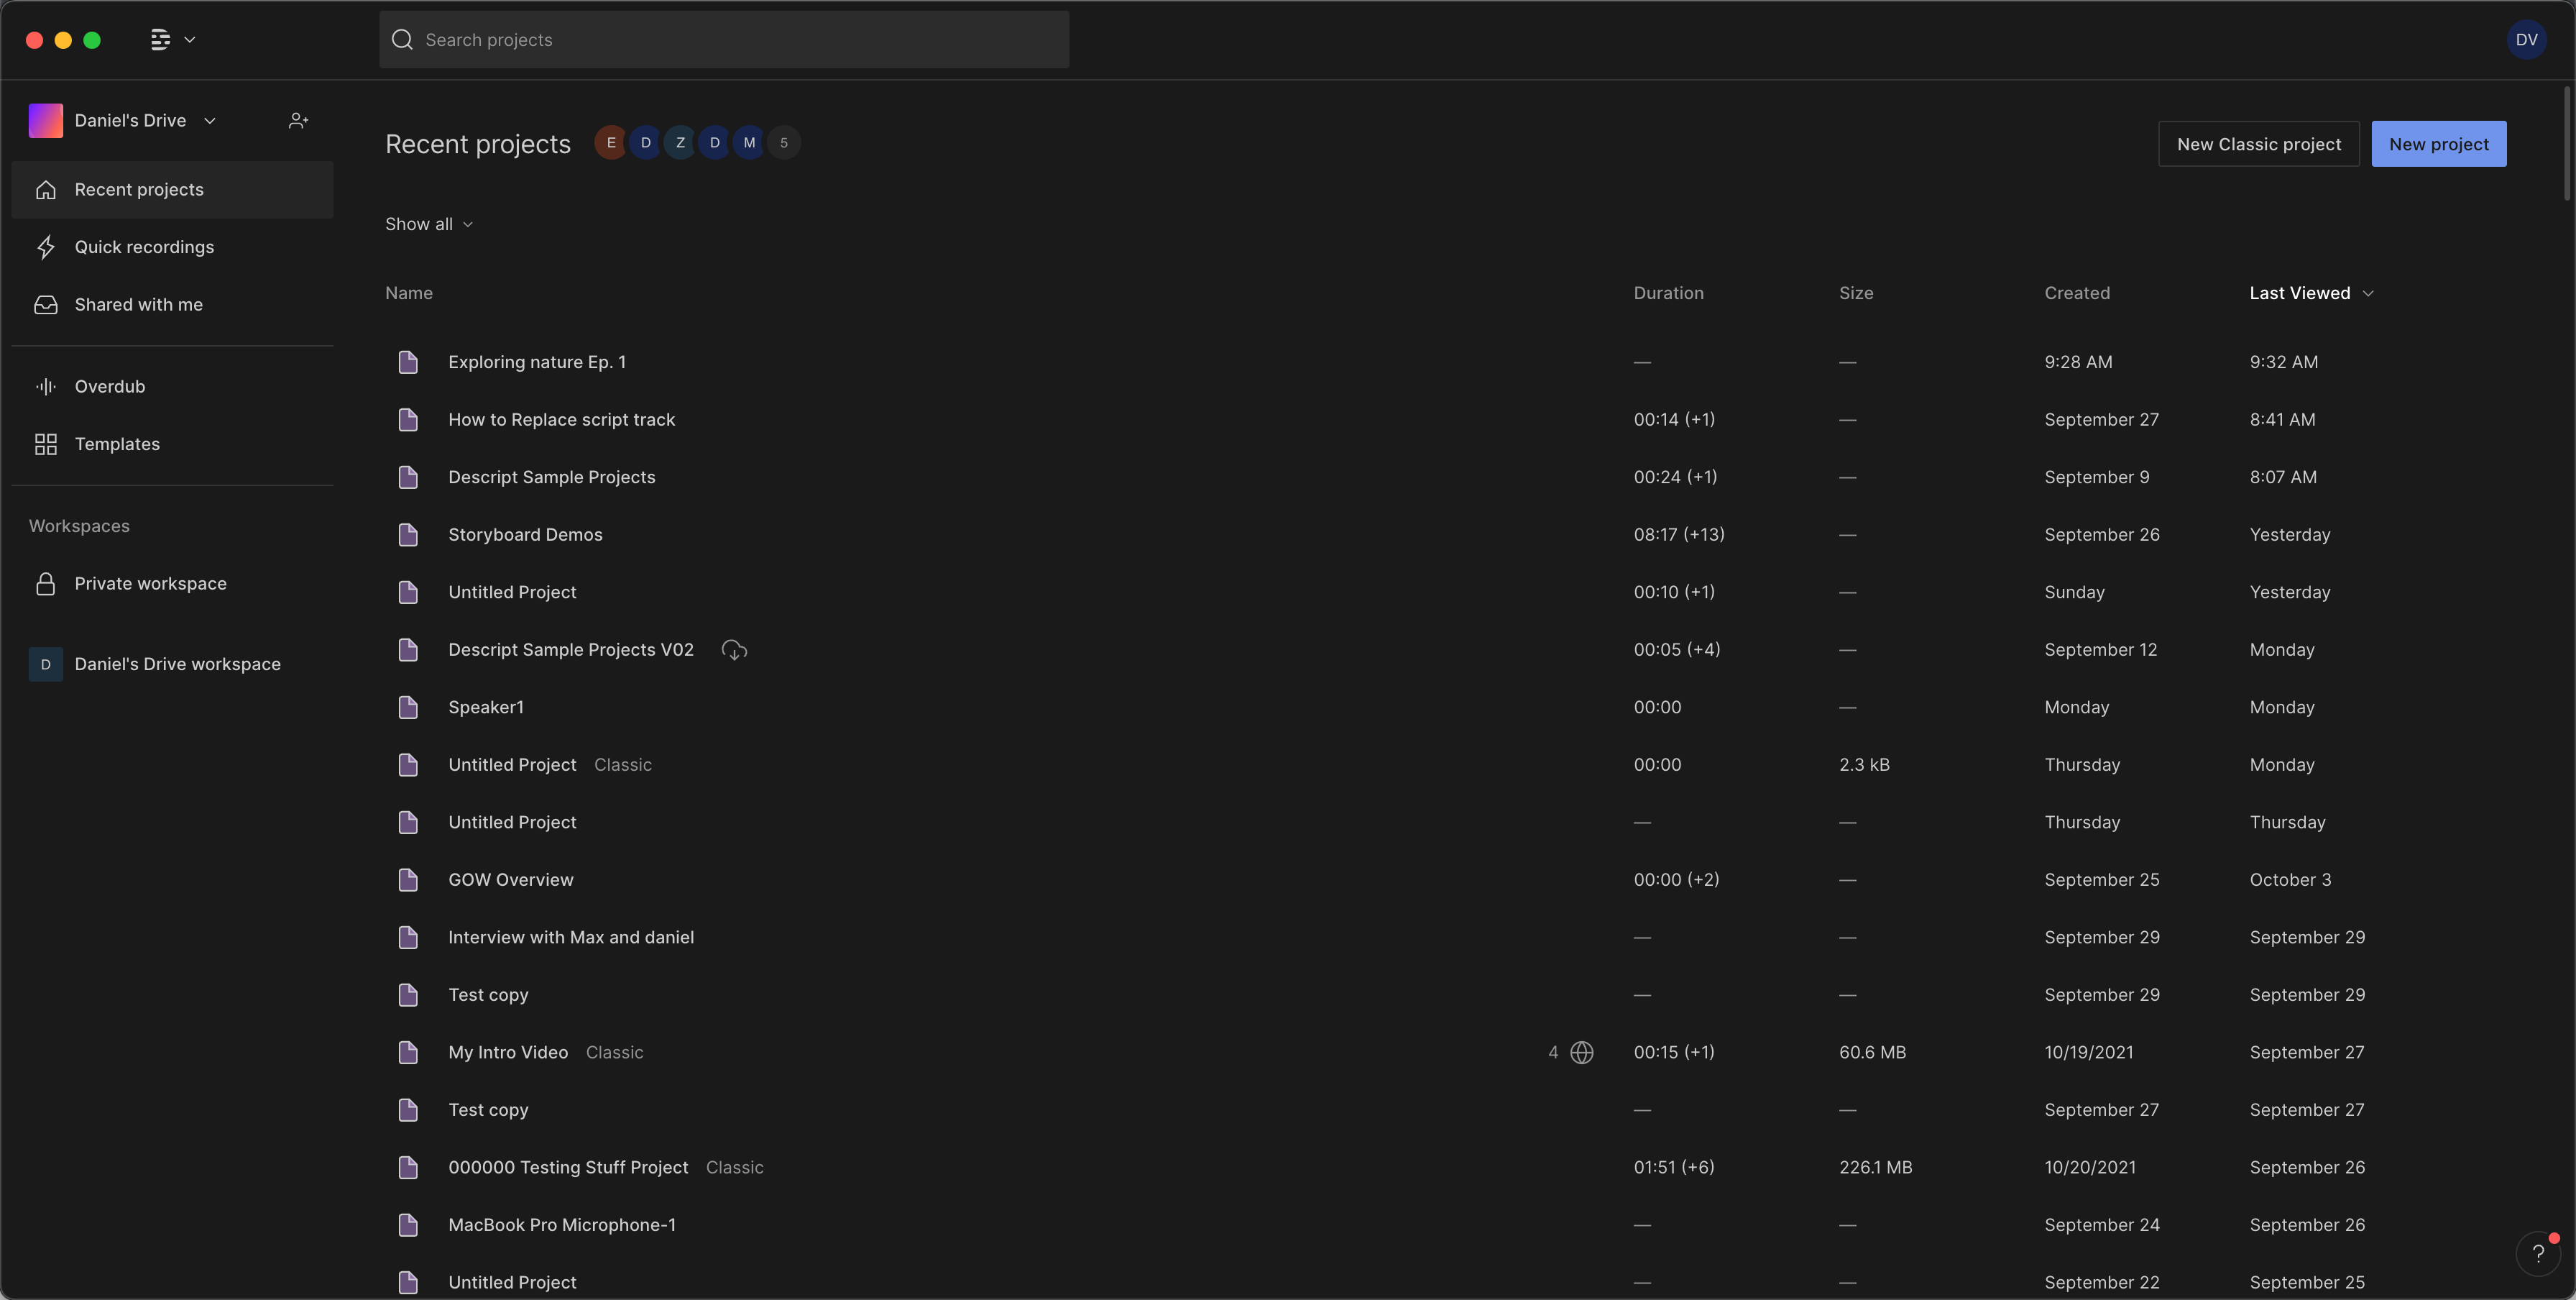Click the Daniel's Drive gradient logo
The image size is (2576, 1300).
click(x=46, y=120)
